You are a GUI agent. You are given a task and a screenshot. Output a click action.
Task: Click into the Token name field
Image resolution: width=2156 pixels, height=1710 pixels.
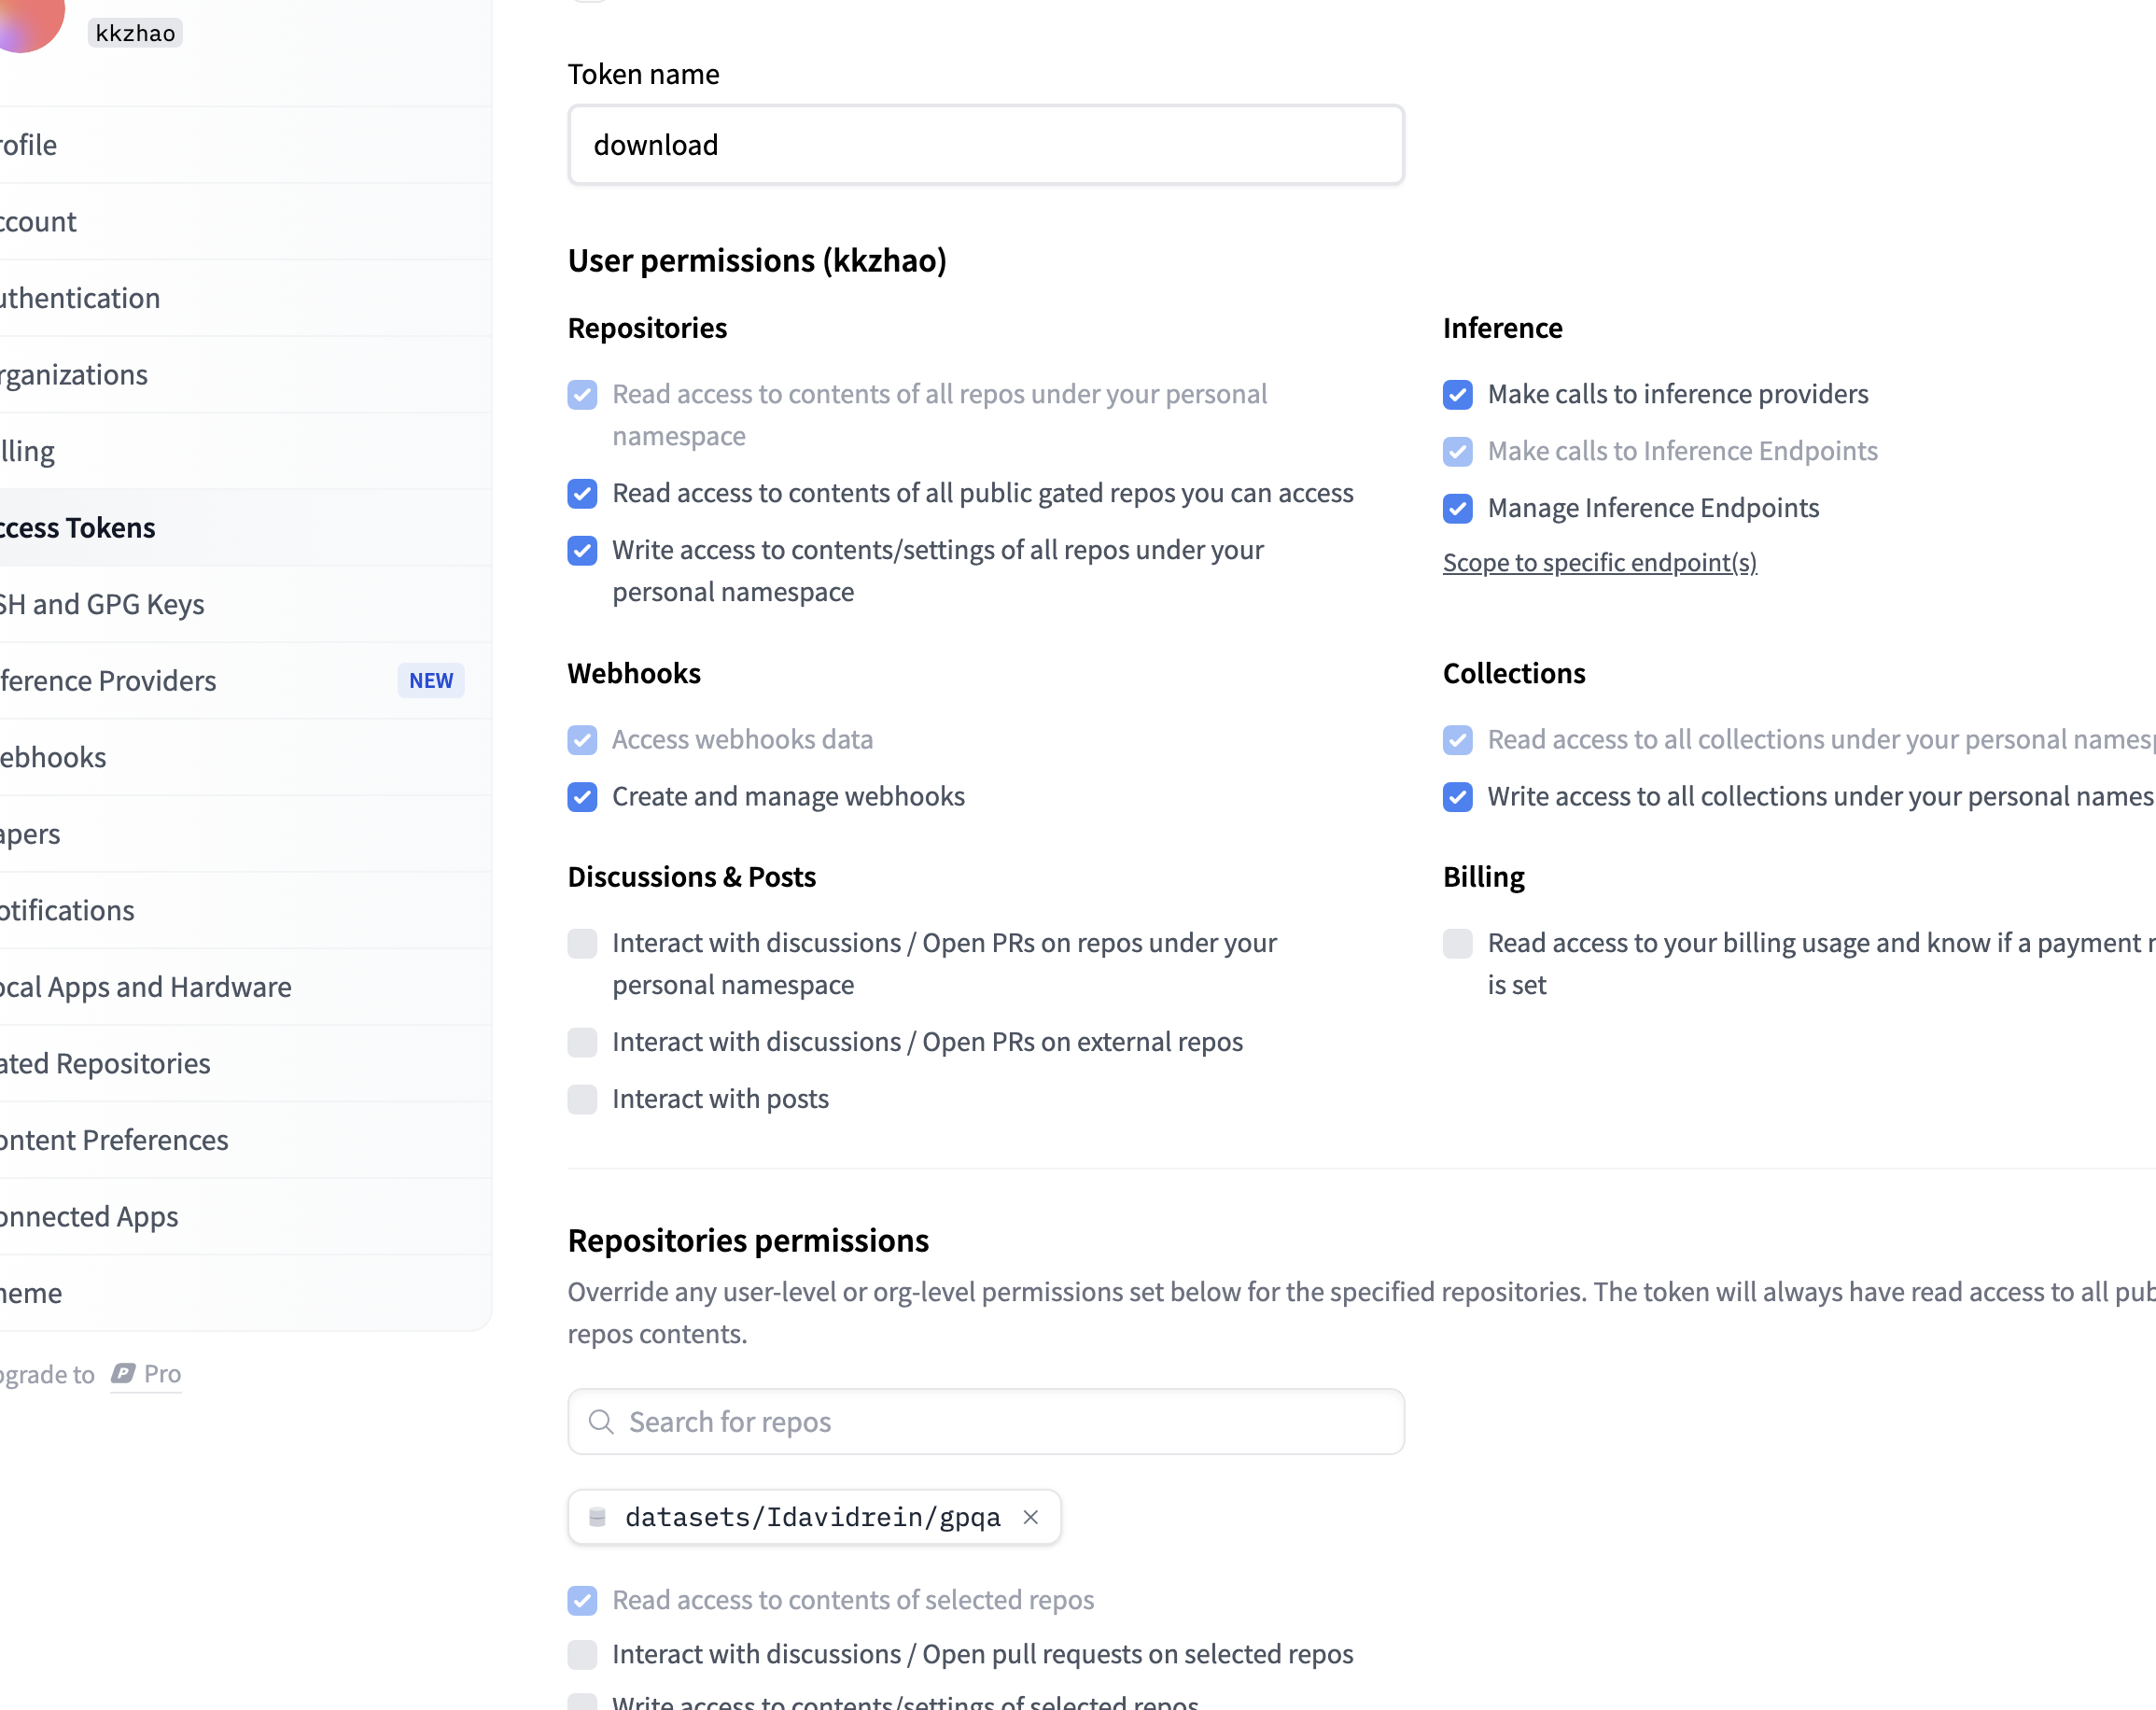pos(985,145)
